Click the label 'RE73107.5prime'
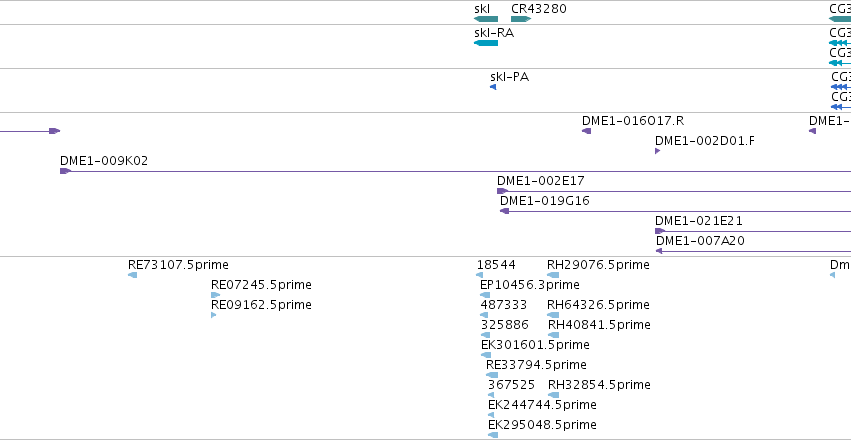This screenshot has height=440, width=851. pos(178,265)
